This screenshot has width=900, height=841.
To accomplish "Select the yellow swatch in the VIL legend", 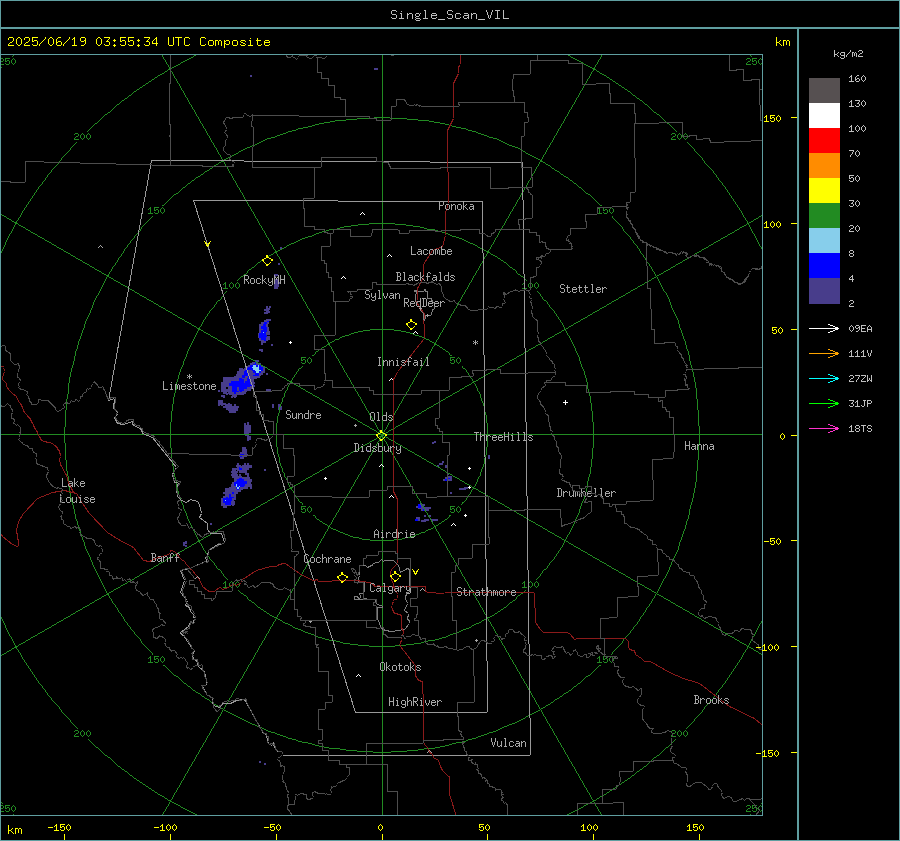I will [824, 191].
